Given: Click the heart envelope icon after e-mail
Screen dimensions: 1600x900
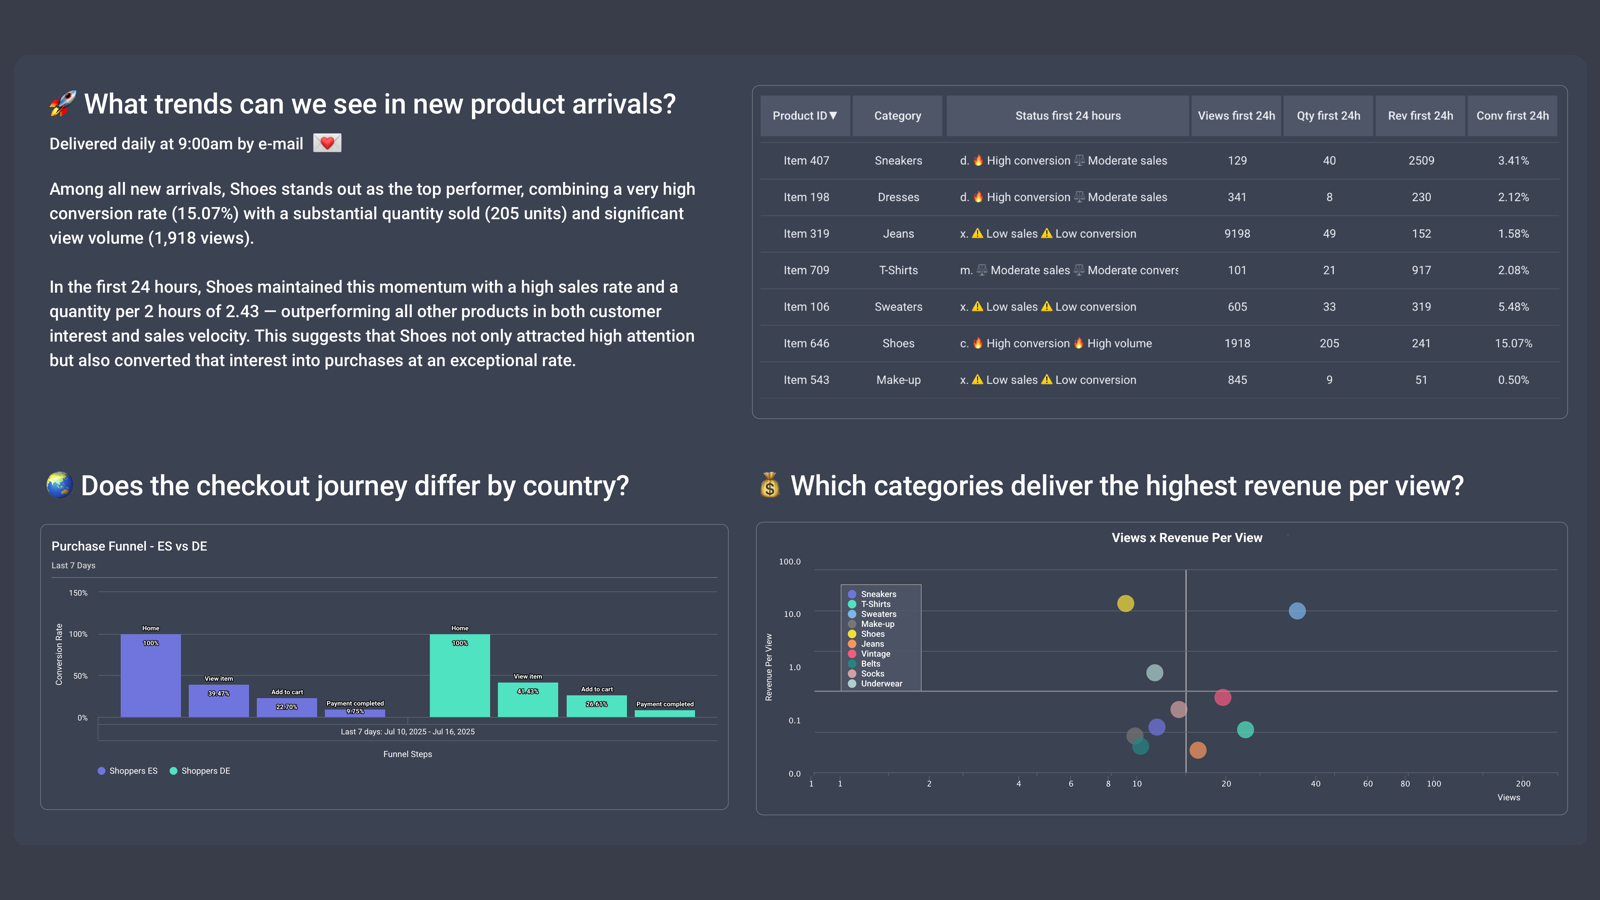Looking at the screenshot, I should [x=327, y=143].
